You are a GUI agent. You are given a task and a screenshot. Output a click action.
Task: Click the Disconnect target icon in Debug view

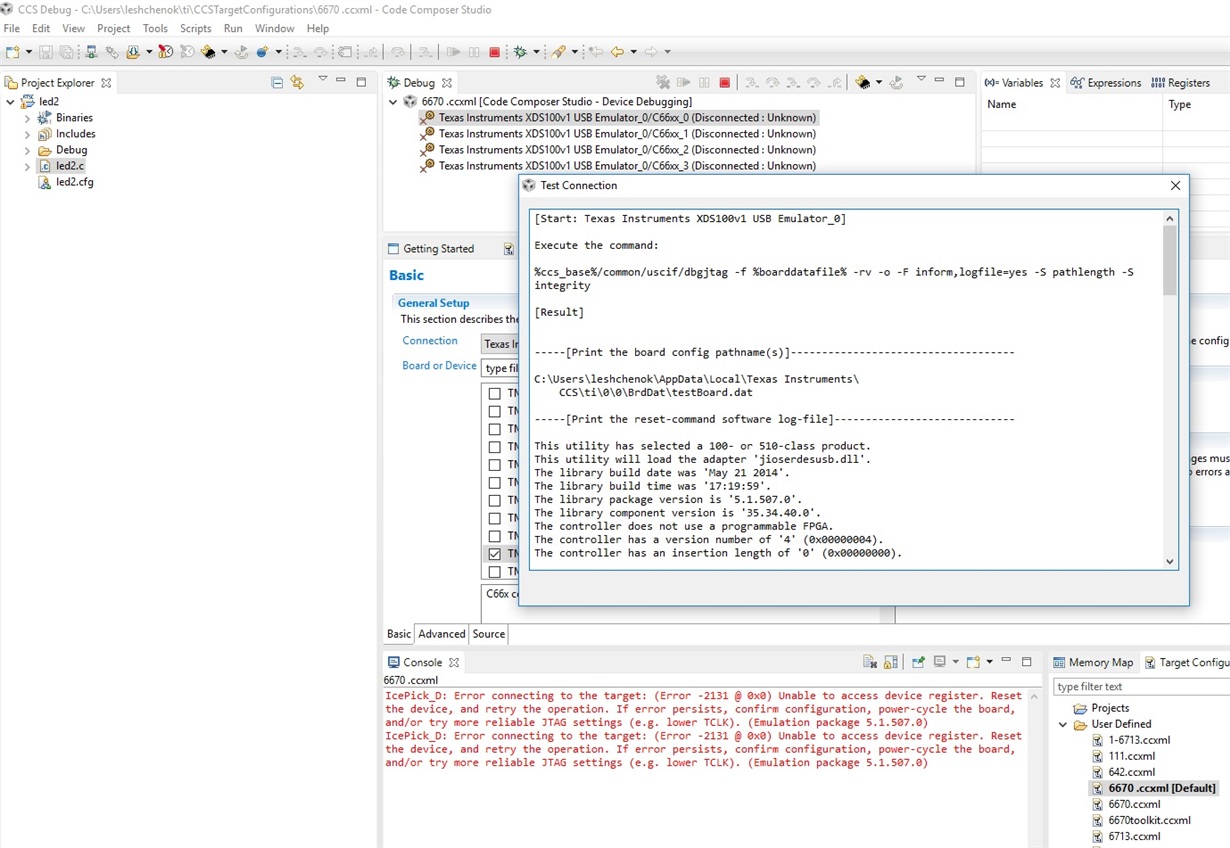[x=662, y=82]
